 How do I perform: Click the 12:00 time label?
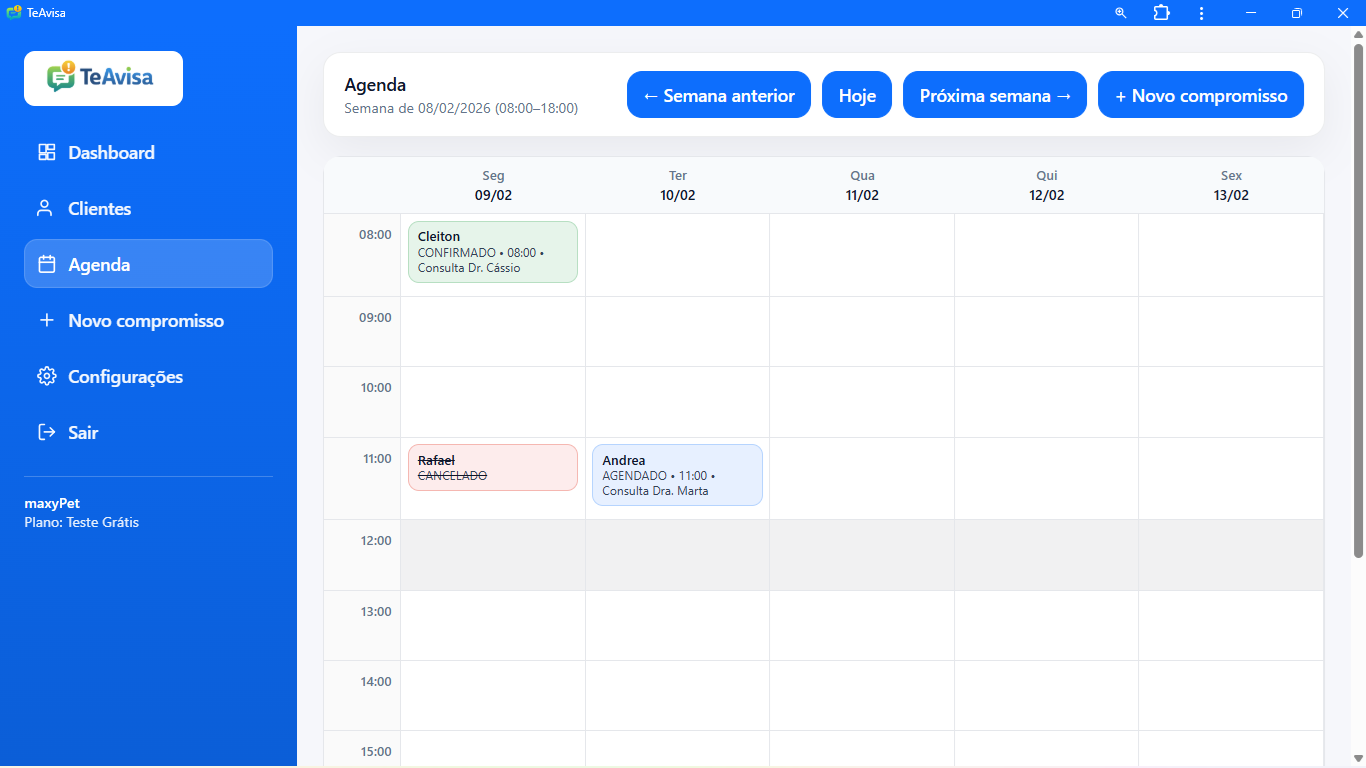tap(375, 540)
